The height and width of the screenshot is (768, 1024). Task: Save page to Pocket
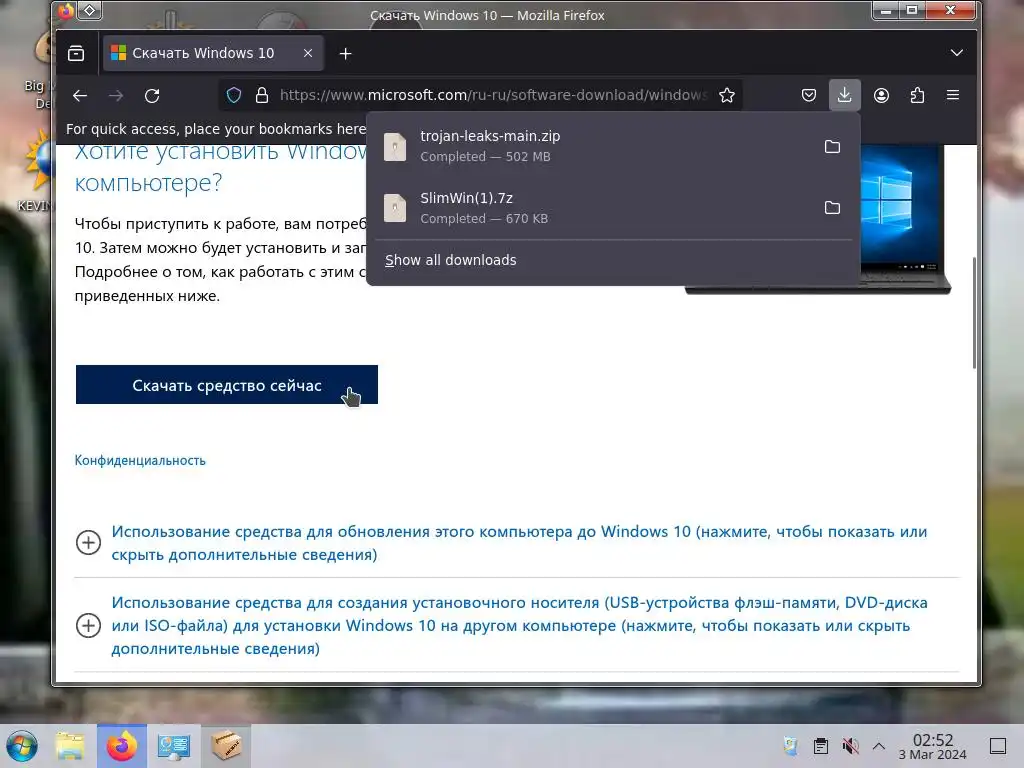click(808, 95)
